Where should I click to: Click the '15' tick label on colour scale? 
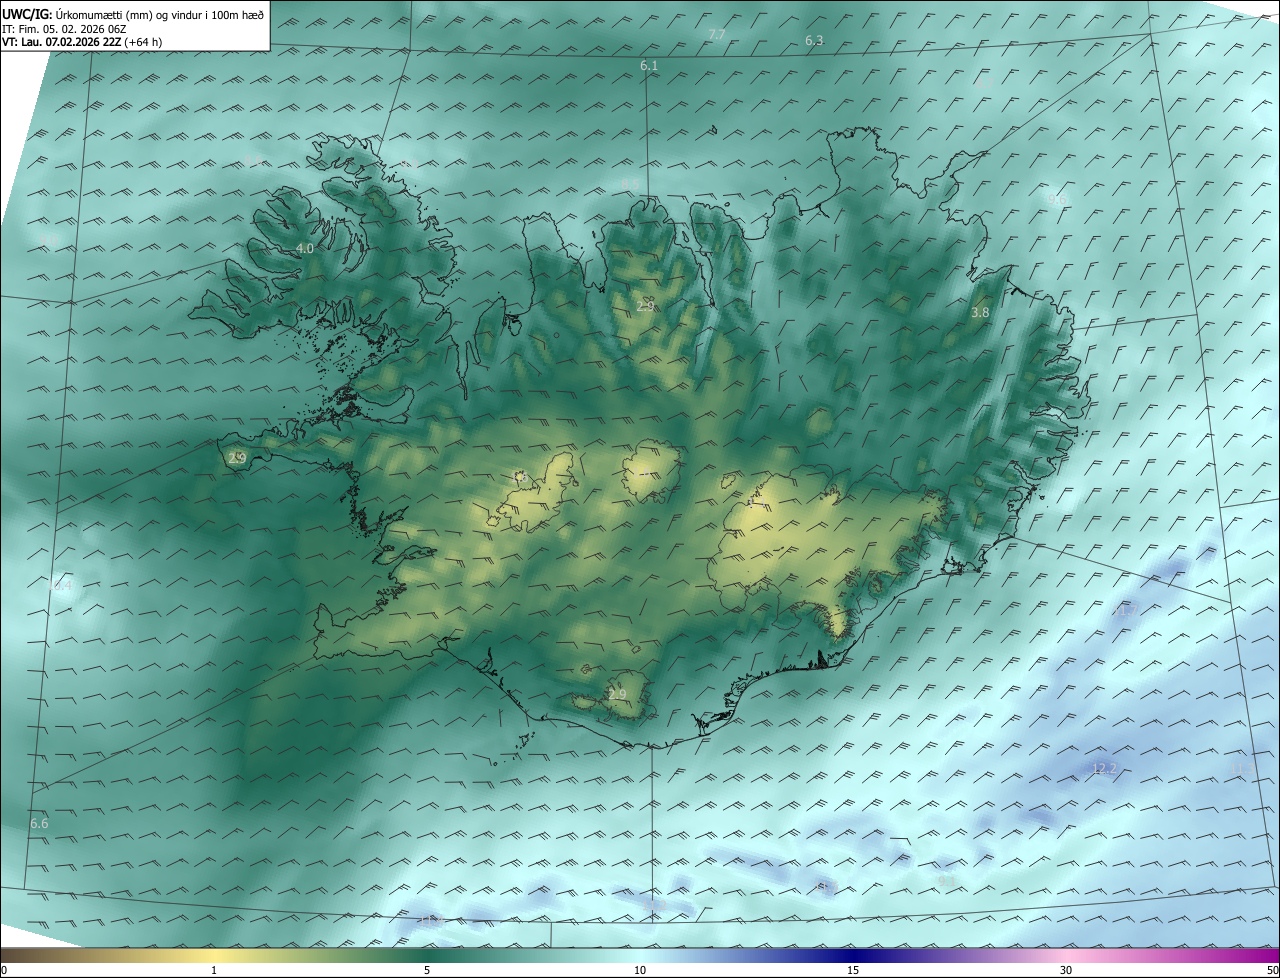[853, 970]
